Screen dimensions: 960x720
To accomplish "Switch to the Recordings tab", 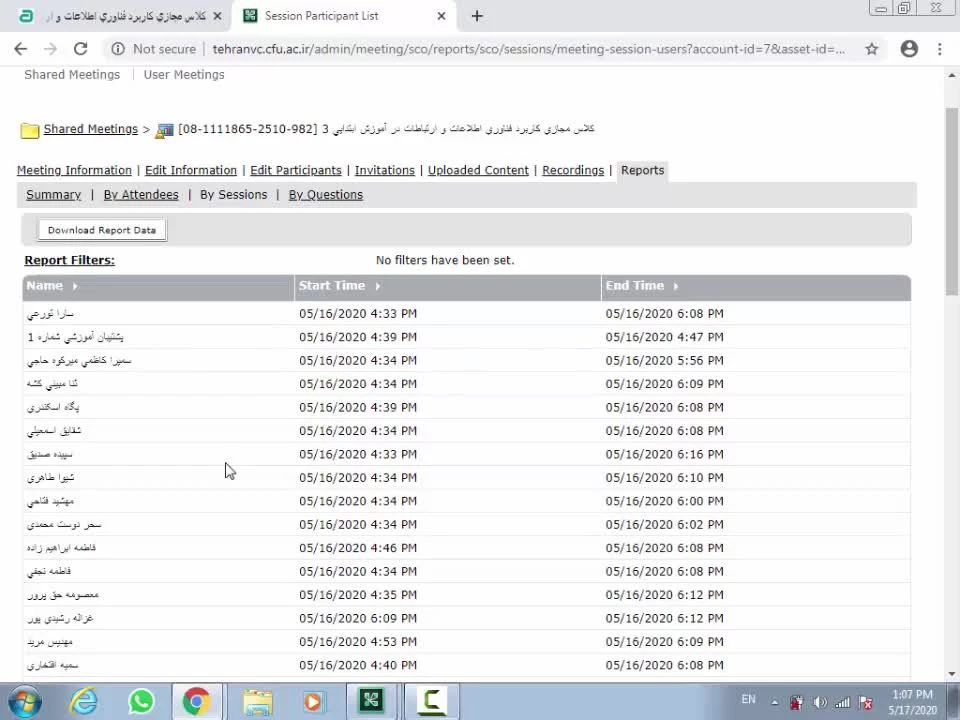I will pos(573,170).
